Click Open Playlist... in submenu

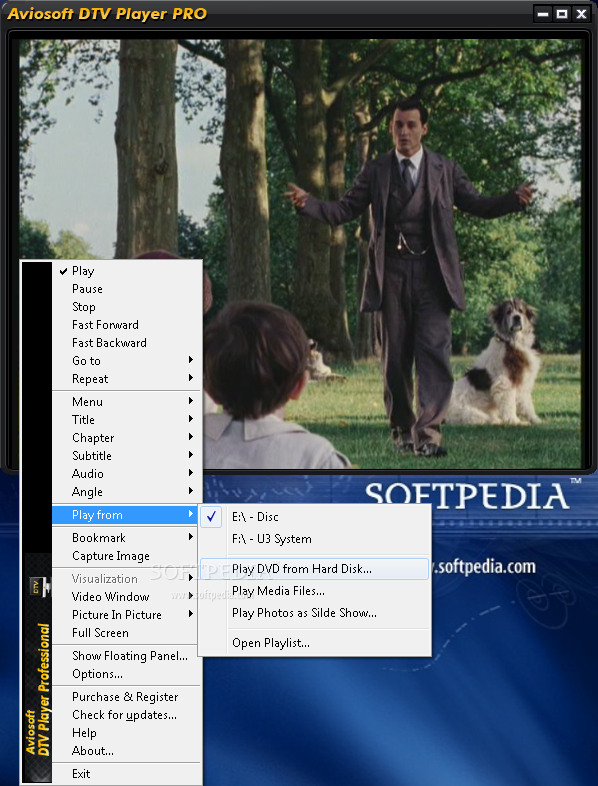(x=314, y=643)
